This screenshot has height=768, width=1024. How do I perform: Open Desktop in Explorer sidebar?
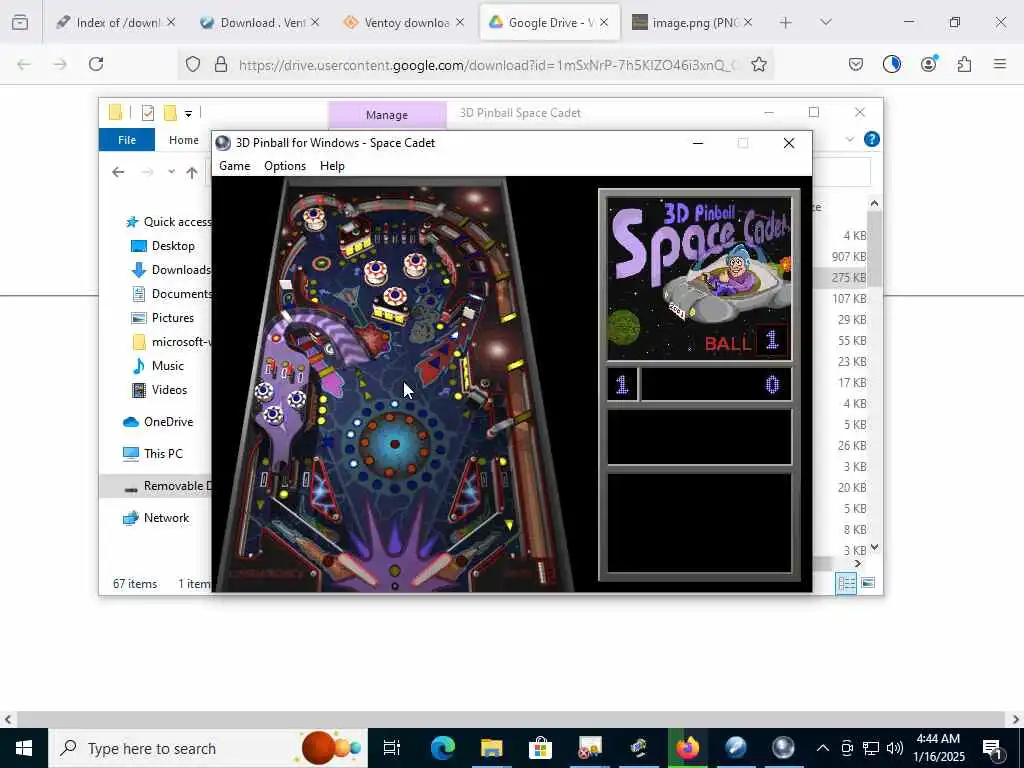(163, 246)
